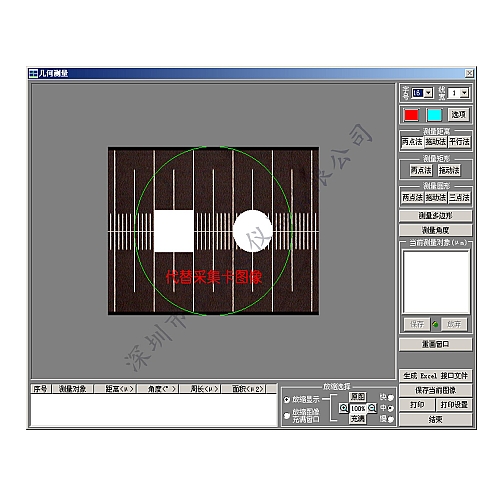Click 生成 Excel 接口文件 button

tap(435, 376)
